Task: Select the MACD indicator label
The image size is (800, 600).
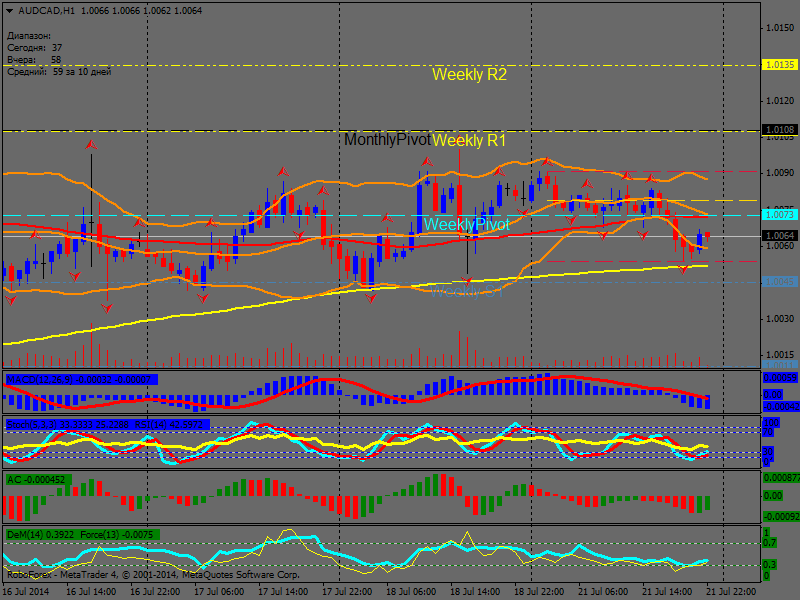Action: coord(80,379)
